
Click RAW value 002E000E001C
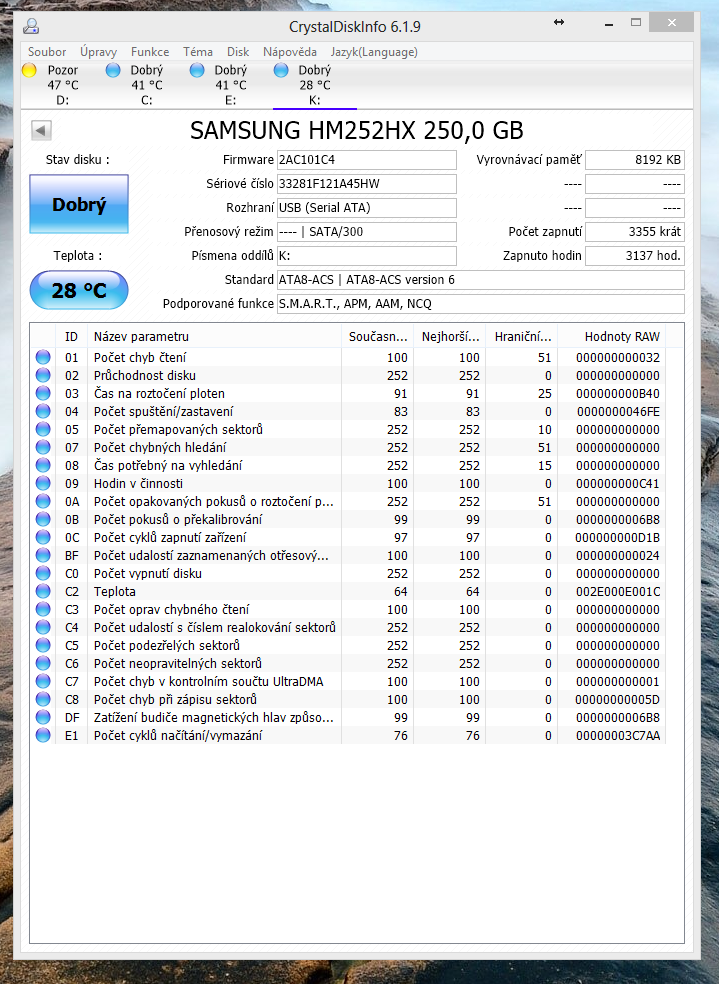(618, 592)
